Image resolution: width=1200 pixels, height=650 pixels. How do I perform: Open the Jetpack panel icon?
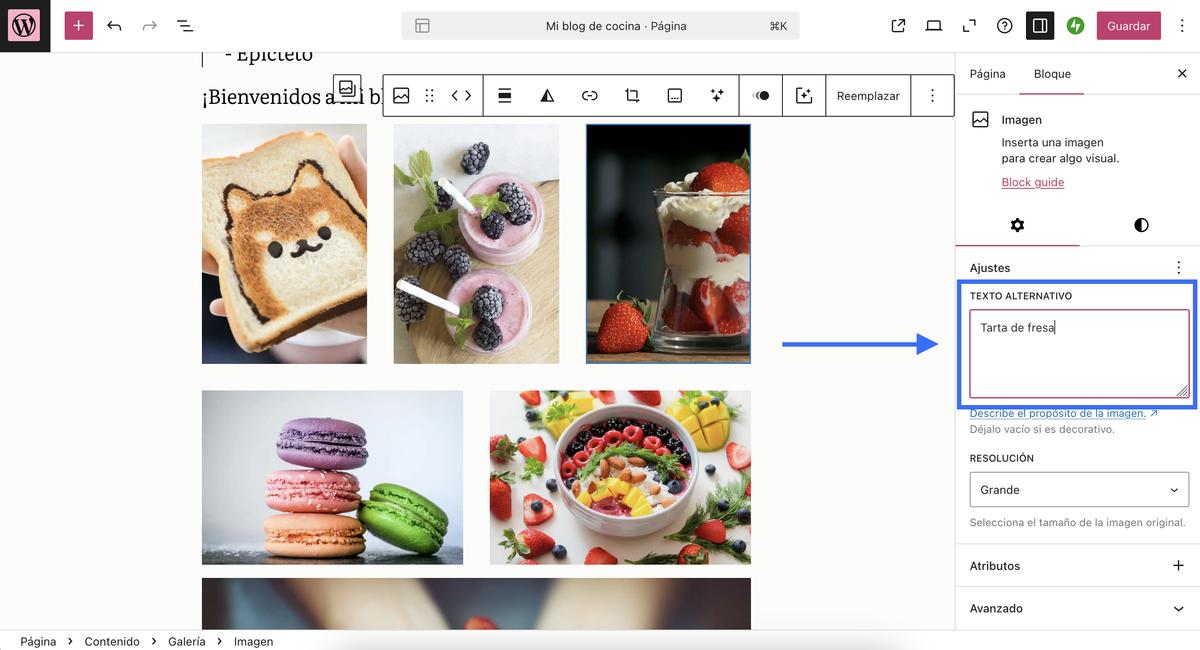tap(1076, 26)
